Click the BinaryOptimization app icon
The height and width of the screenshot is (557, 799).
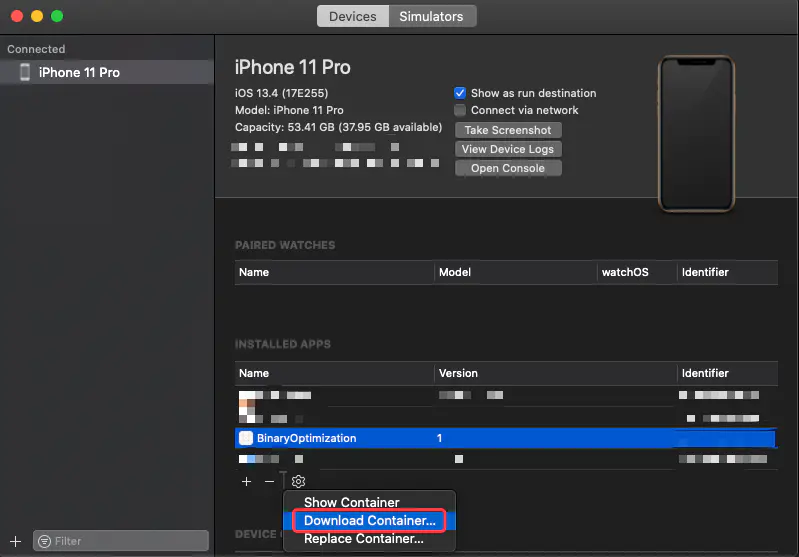point(246,438)
